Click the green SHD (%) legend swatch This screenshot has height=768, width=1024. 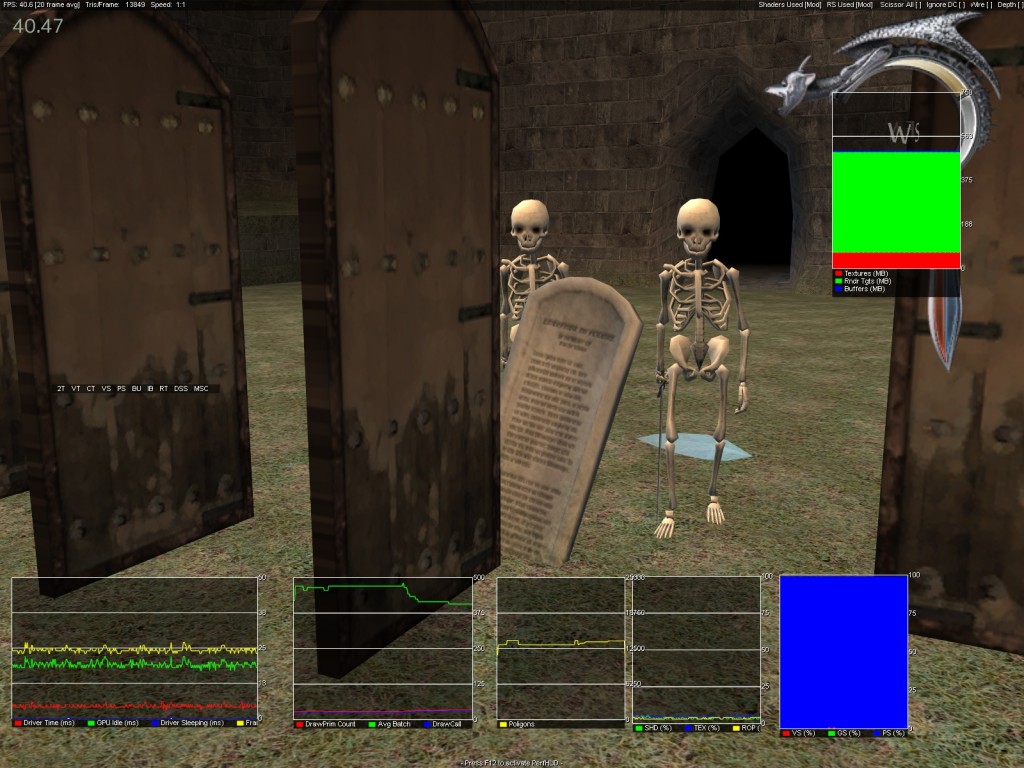tap(639, 728)
